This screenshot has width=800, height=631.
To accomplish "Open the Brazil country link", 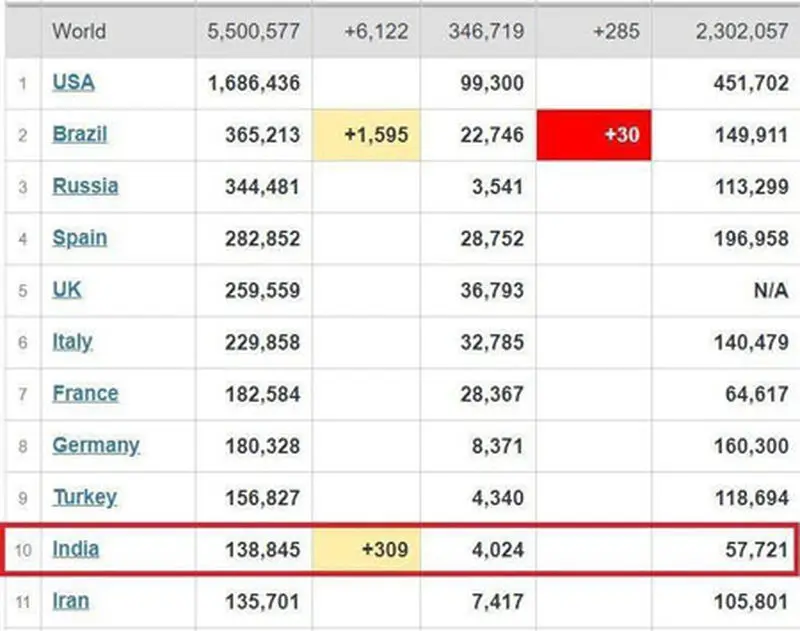I will coord(80,135).
